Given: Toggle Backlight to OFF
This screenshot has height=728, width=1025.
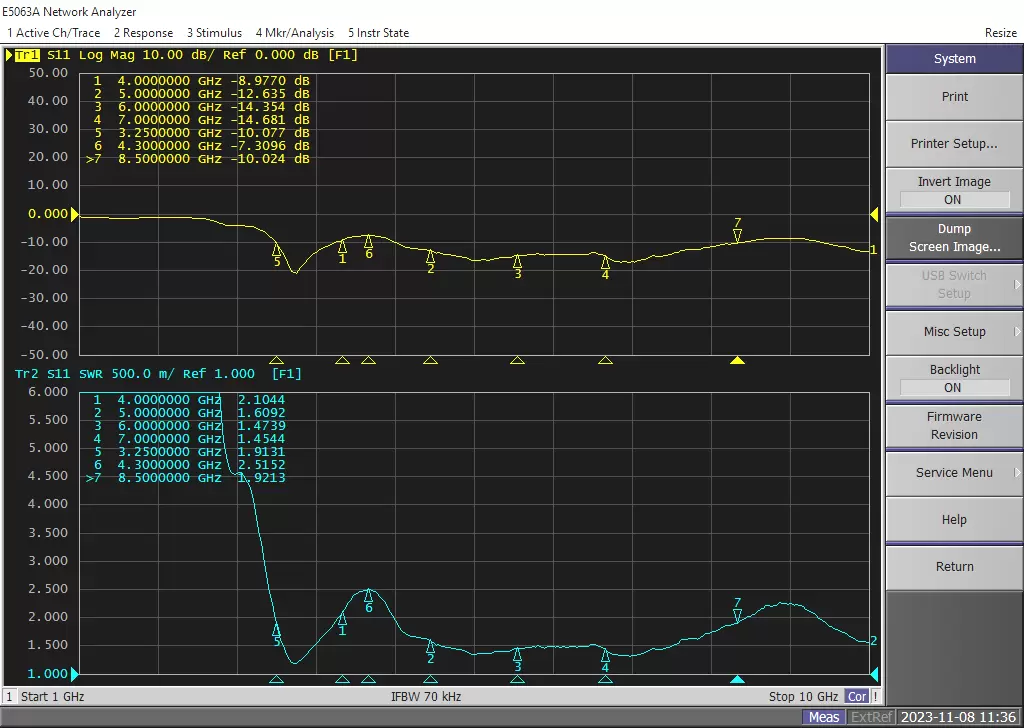Looking at the screenshot, I should point(952,377).
